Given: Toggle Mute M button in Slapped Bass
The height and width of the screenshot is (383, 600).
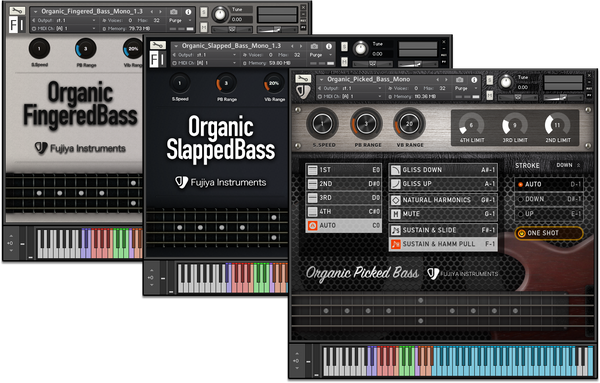Looking at the screenshot, I should pyautogui.click(x=344, y=61).
